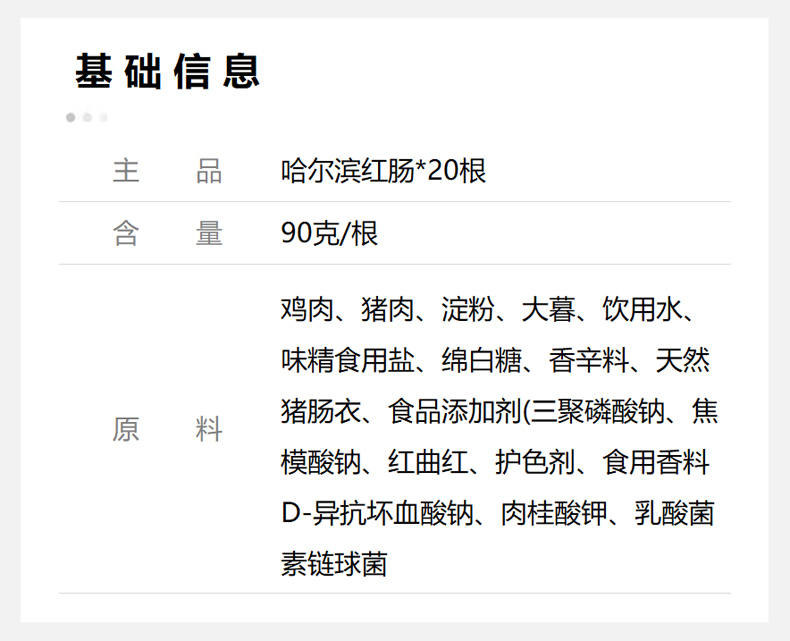Click the 饮用水 ingredient text
Image resolution: width=790 pixels, height=641 pixels.
(642, 310)
